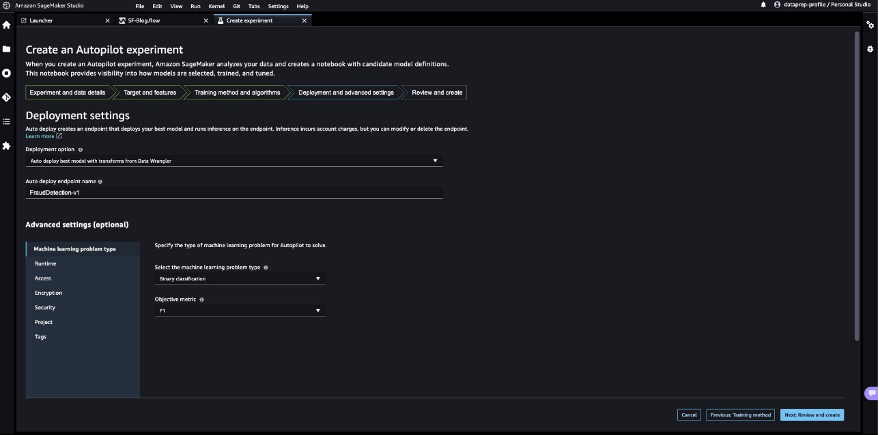Image resolution: width=879 pixels, height=435 pixels.
Task: Select the Project advanced settings section
Action: click(83, 322)
